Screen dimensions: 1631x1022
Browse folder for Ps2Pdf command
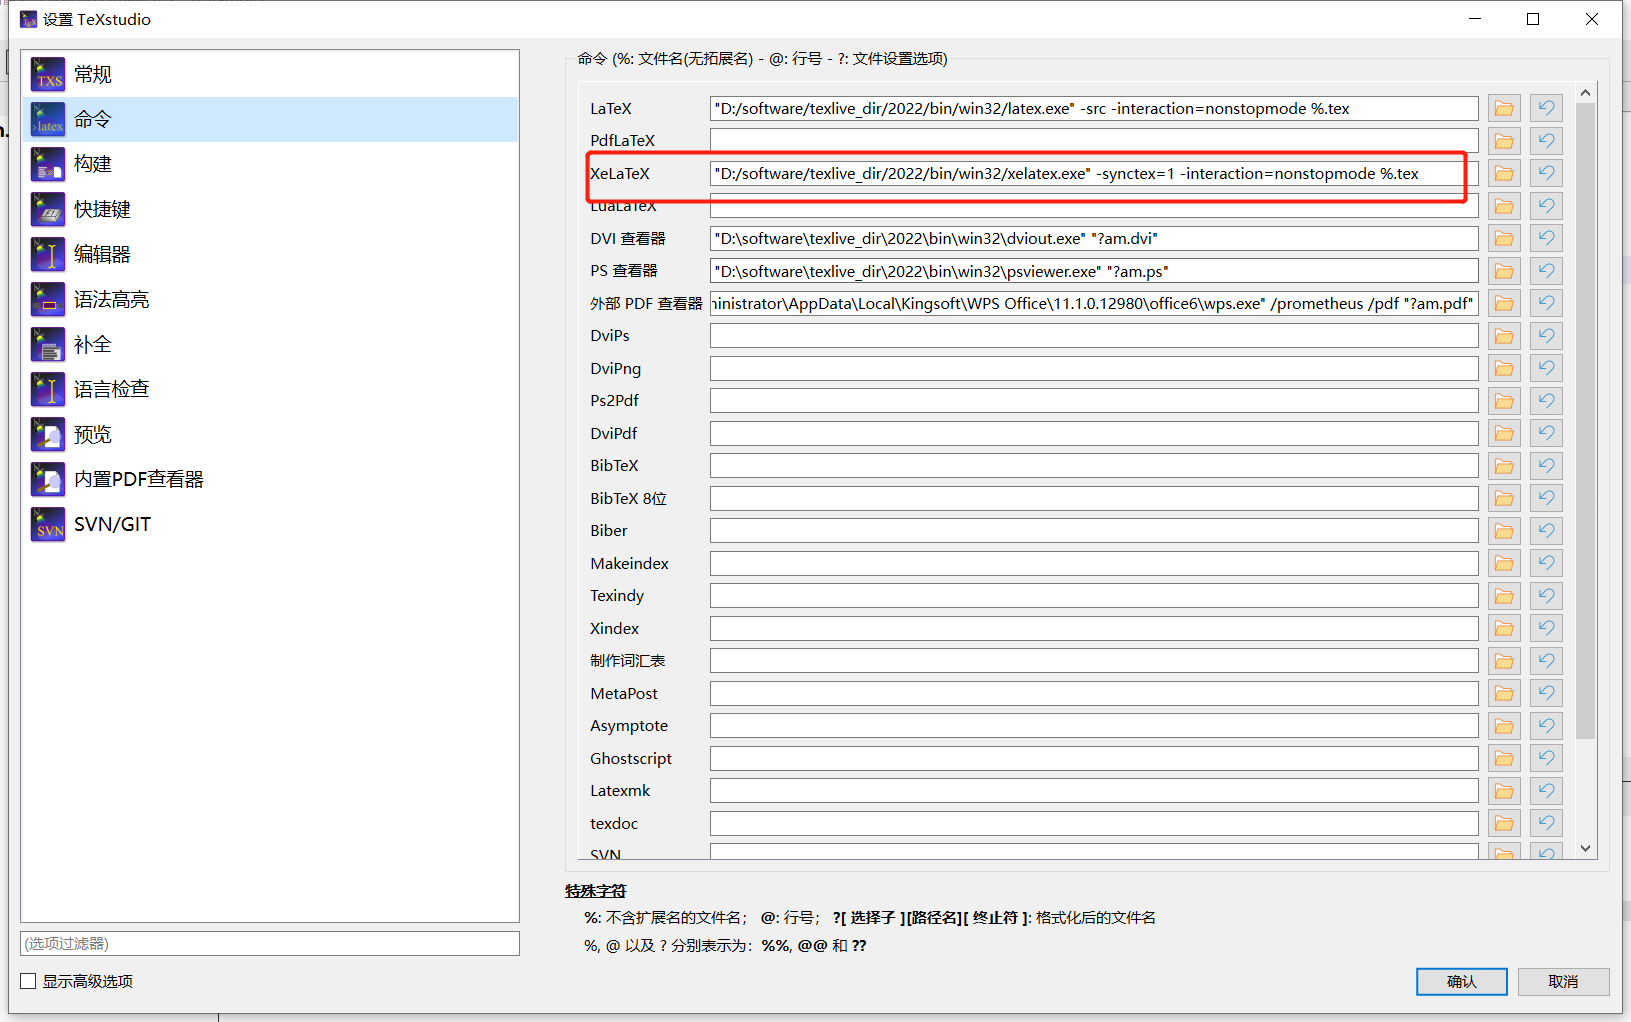[x=1504, y=401]
